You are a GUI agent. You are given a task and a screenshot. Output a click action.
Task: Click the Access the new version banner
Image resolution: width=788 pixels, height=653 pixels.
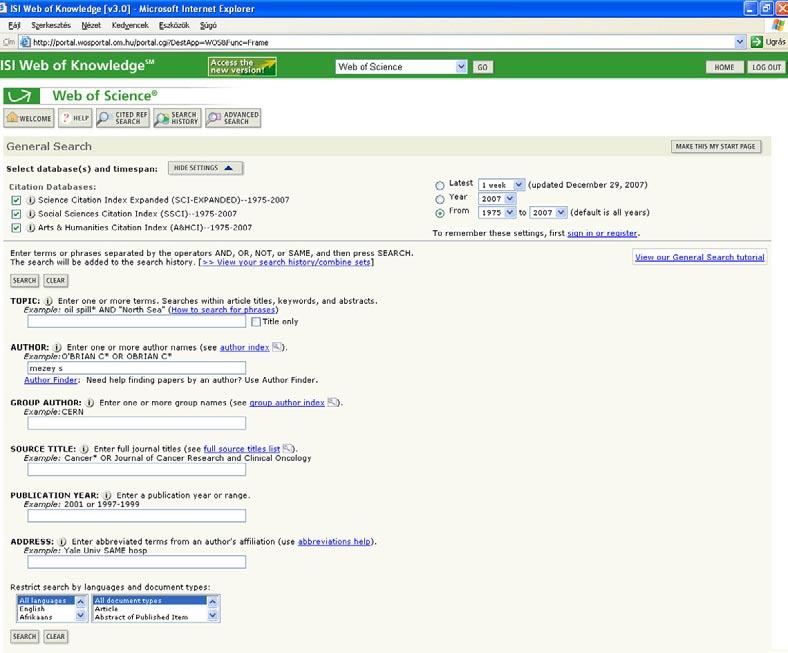coord(242,67)
